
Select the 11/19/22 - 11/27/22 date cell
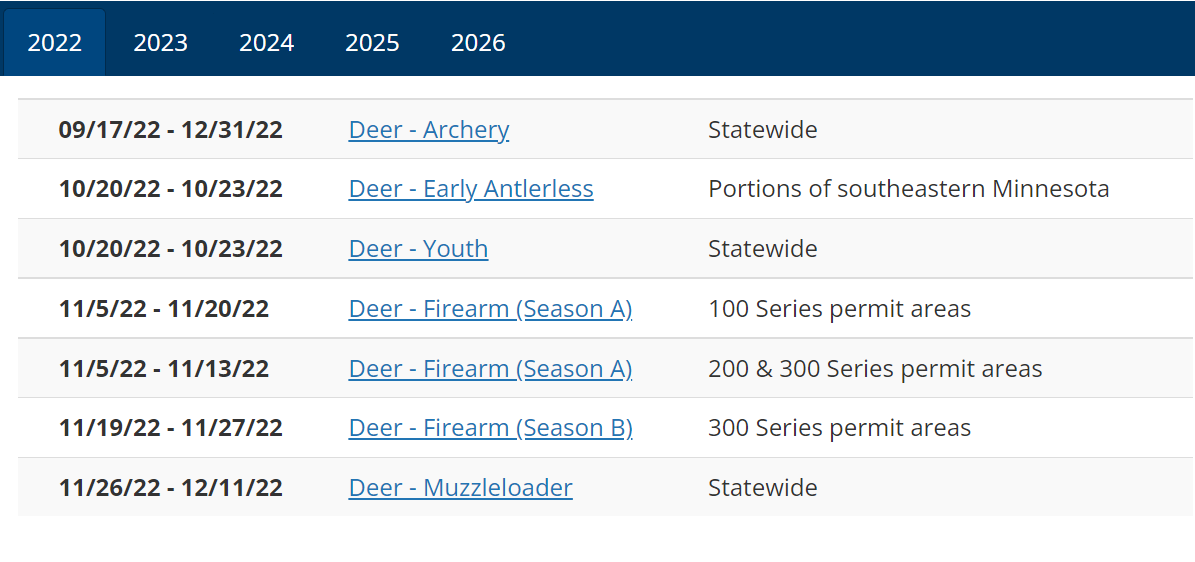171,428
